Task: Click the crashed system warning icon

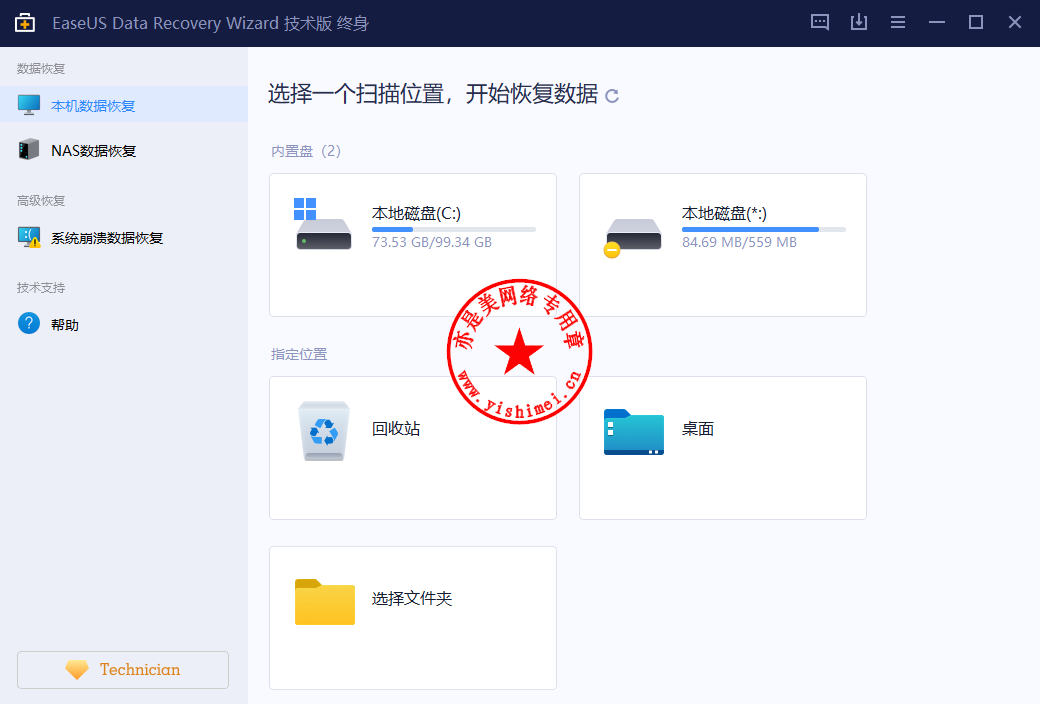Action: point(29,238)
